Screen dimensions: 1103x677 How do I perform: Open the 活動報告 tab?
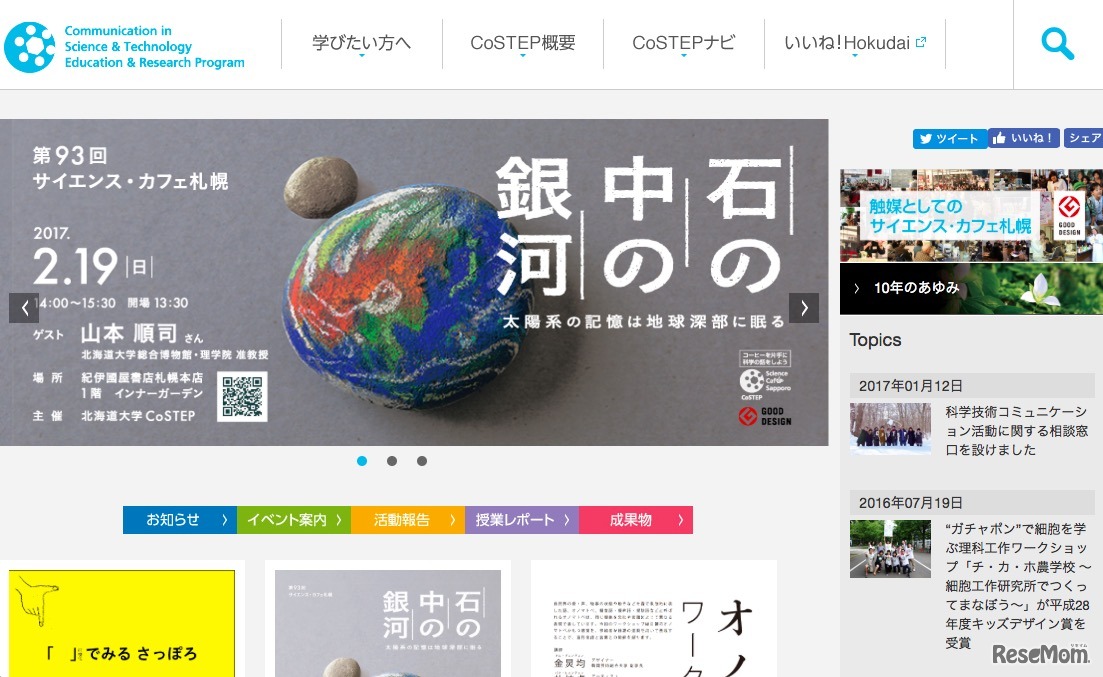[x=408, y=520]
